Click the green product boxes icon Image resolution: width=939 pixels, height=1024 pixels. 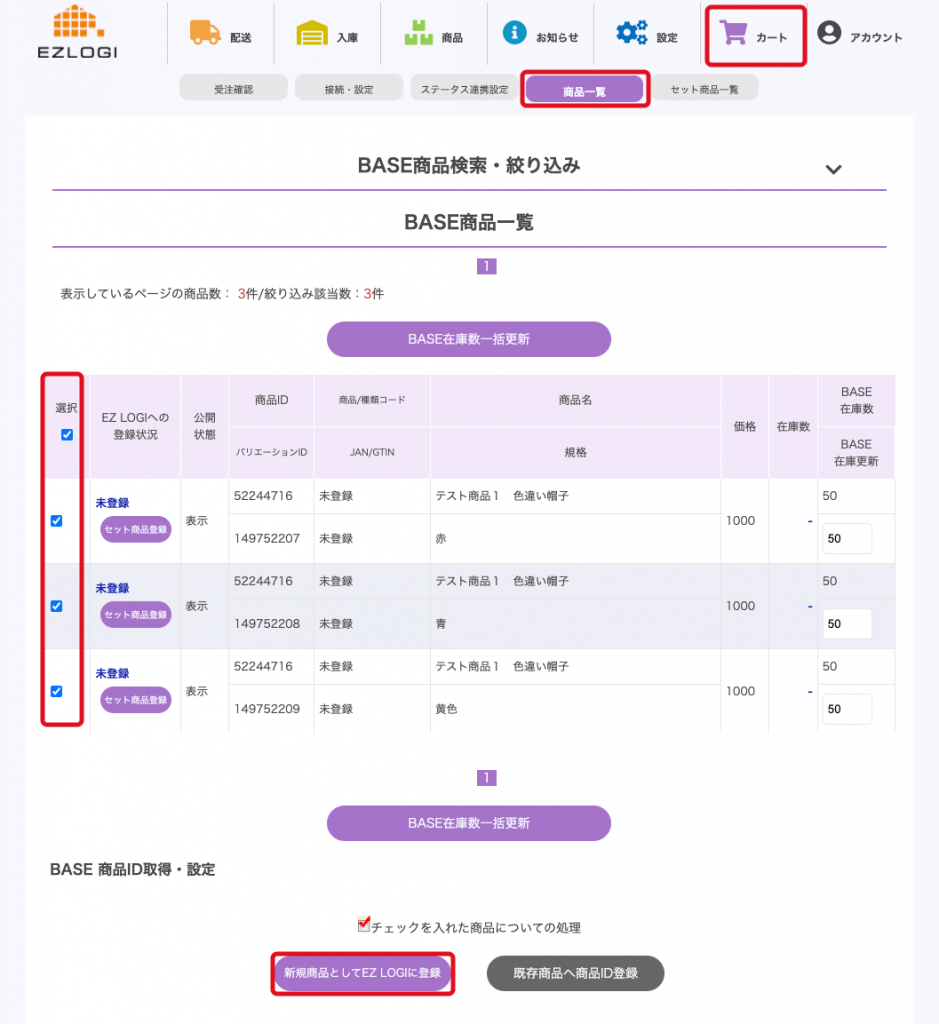[418, 33]
